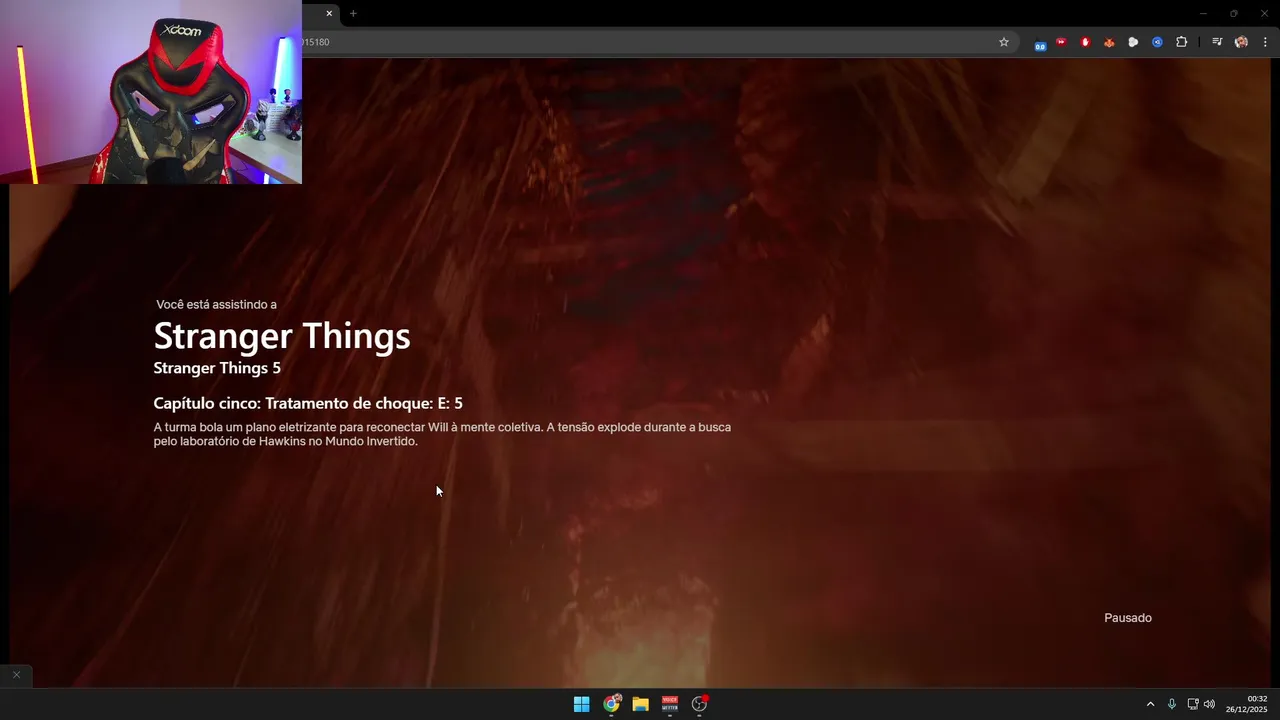
Task: Open the red fast-forward extension
Action: [x=1061, y=42]
